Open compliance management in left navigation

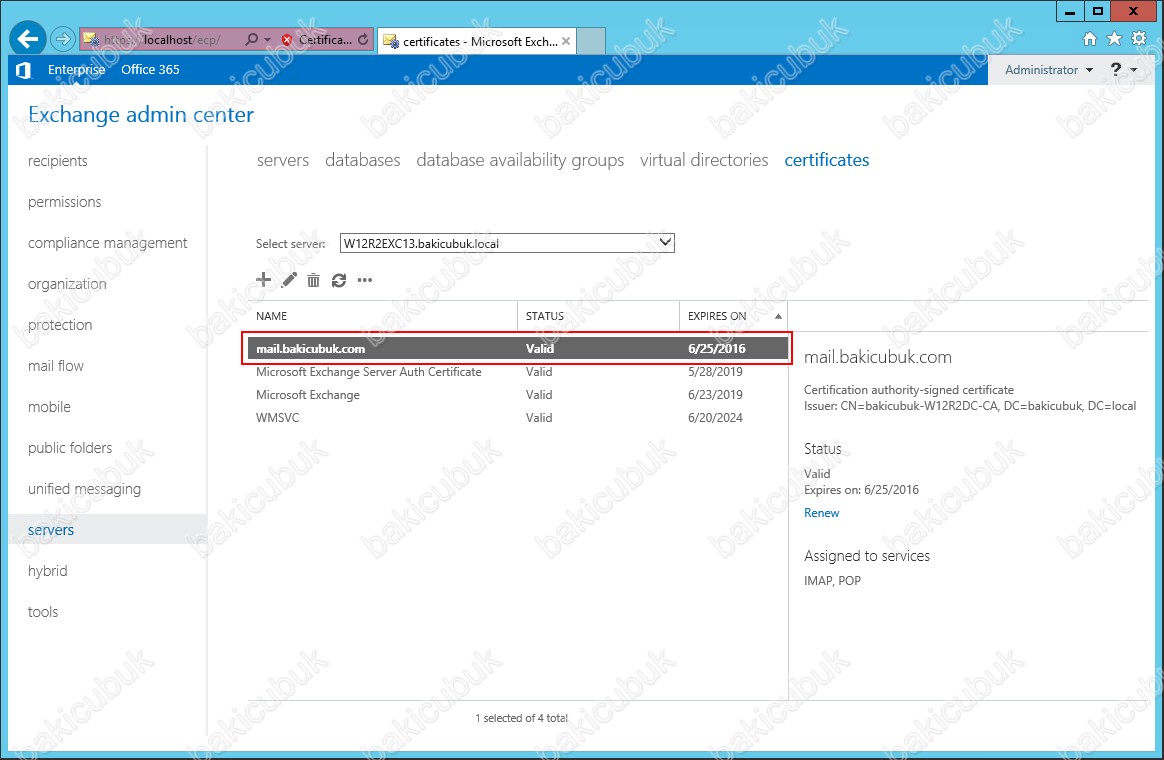(108, 243)
